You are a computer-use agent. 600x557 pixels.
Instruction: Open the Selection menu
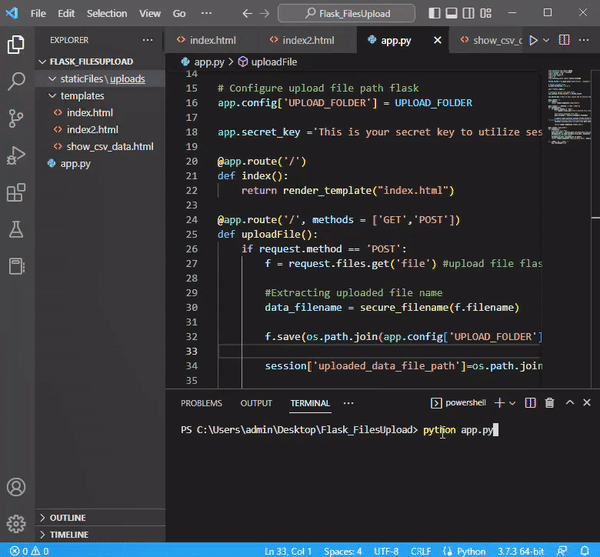coord(106,14)
